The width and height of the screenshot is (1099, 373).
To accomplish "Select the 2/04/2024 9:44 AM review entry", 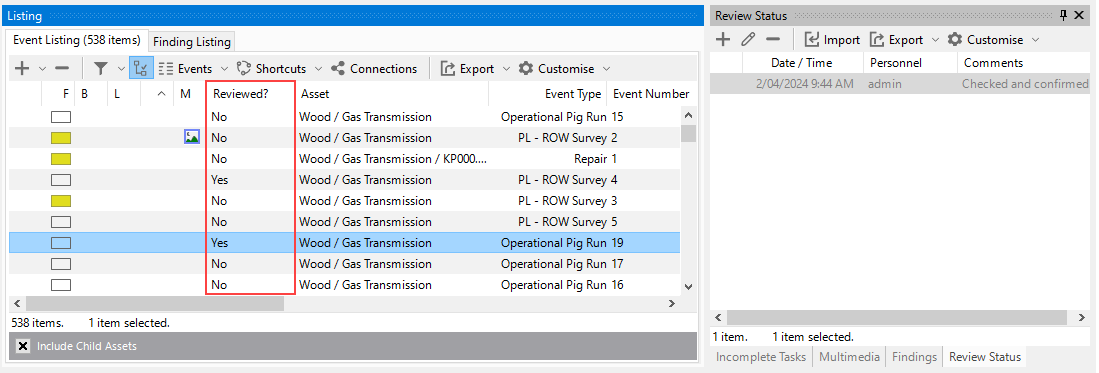I will [900, 83].
